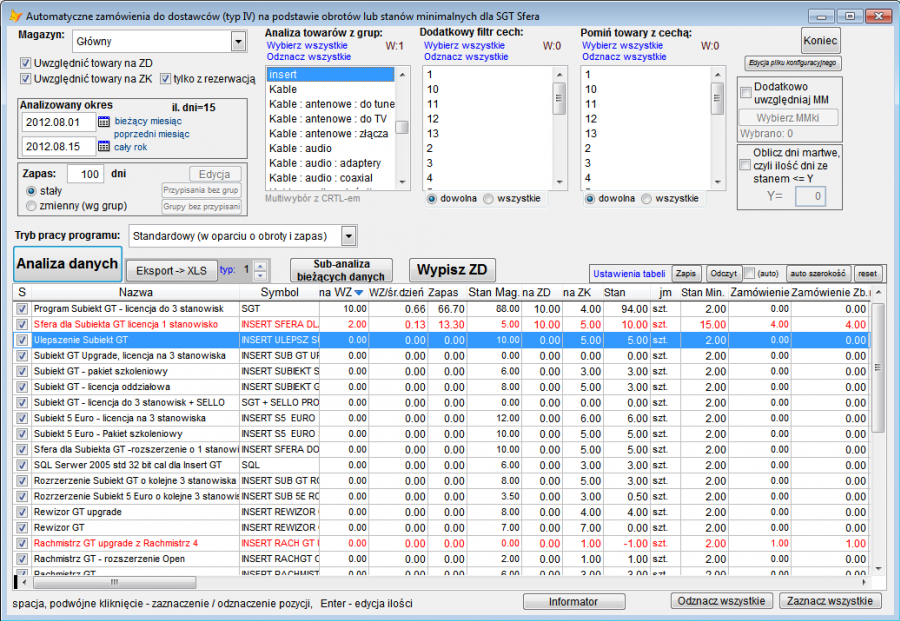Click the Koniec button
Image resolution: width=900 pixels, height=621 pixels.
(x=820, y=41)
